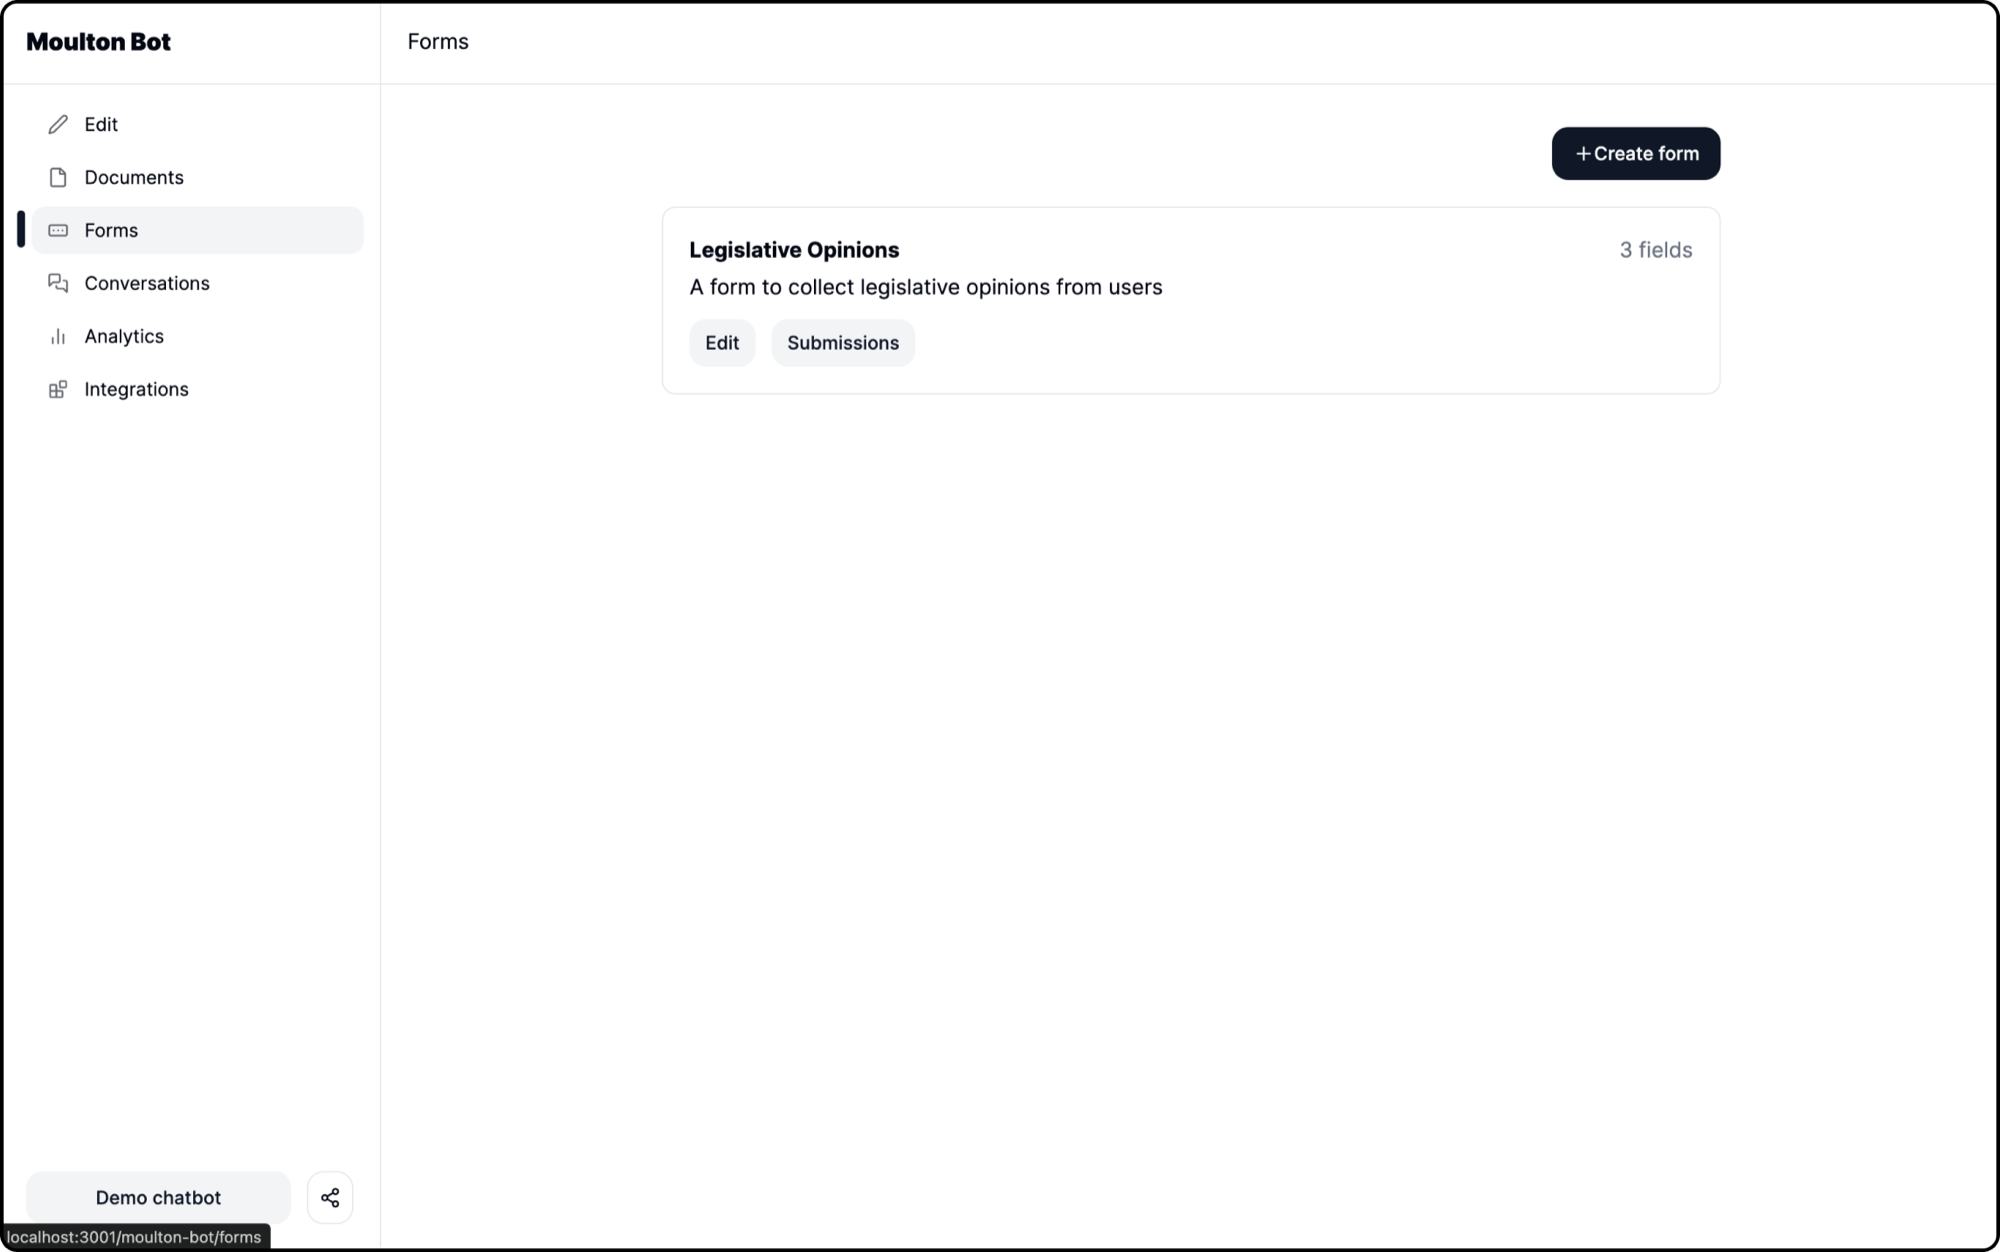This screenshot has width=2000, height=1252.
Task: Click the Integrations blocks icon
Action: point(58,389)
